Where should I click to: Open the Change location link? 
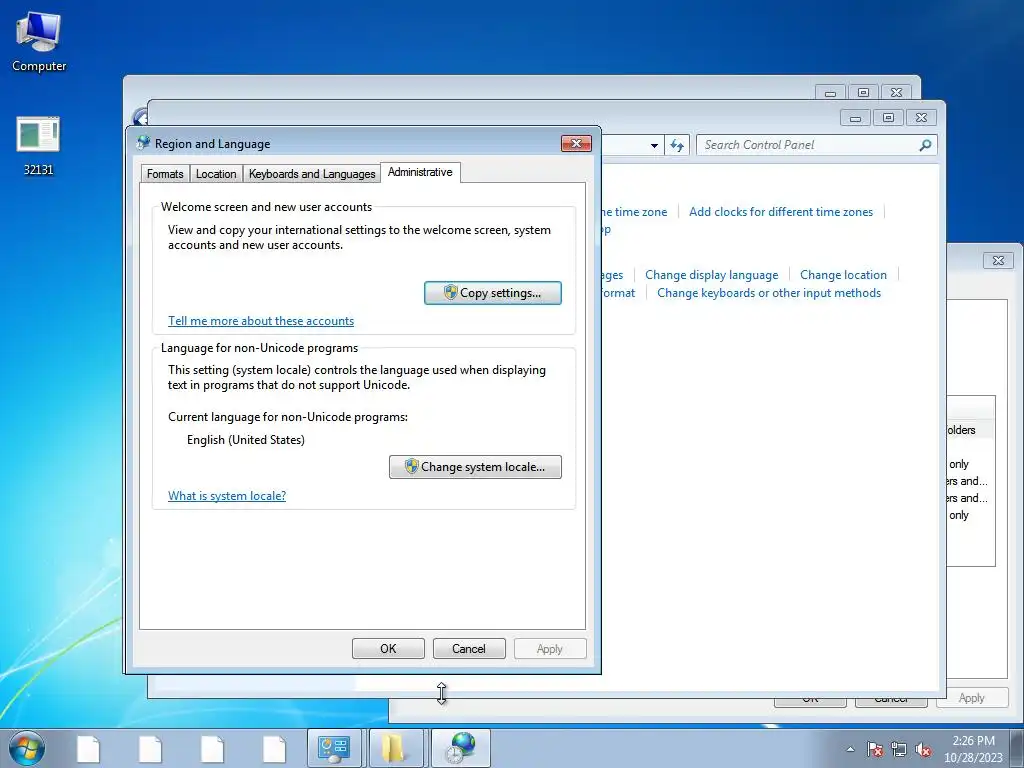pyautogui.click(x=843, y=275)
